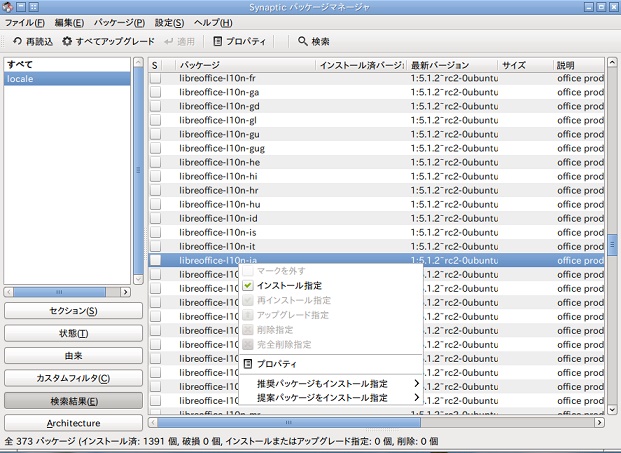
Task: Click left filter list scroll-down arrow
Action: pyautogui.click(x=138, y=279)
